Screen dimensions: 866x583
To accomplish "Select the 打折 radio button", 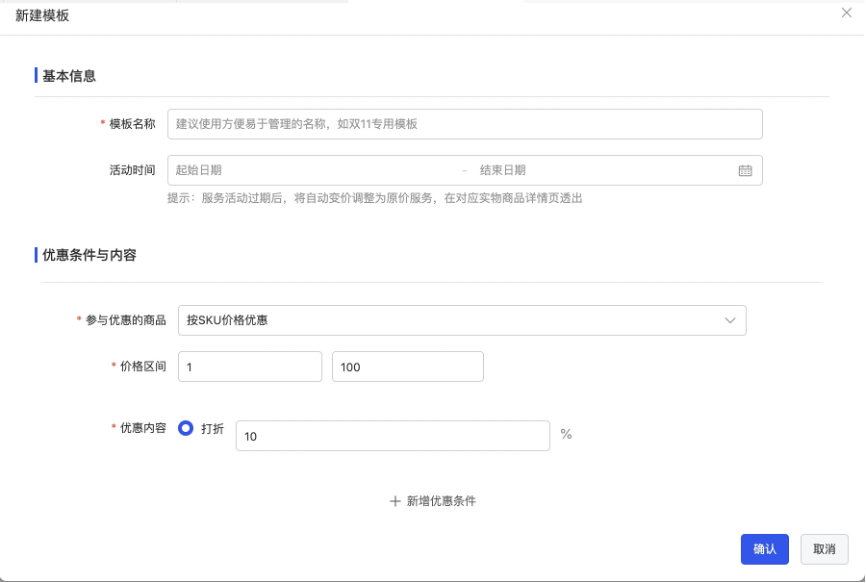I will (x=186, y=428).
